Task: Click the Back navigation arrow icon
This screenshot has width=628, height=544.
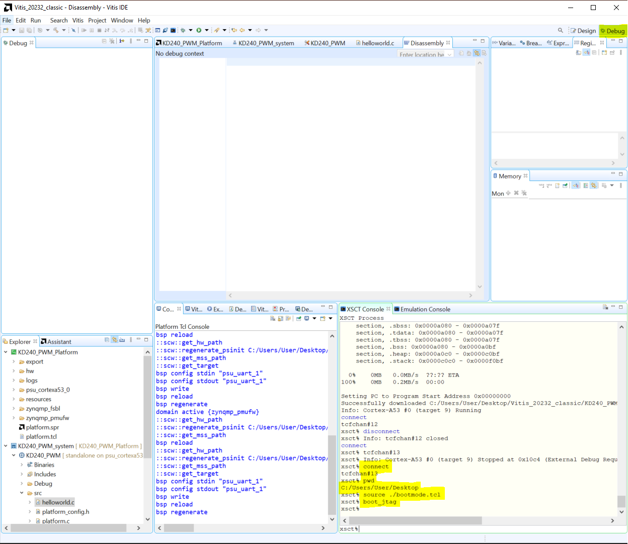Action: click(242, 30)
